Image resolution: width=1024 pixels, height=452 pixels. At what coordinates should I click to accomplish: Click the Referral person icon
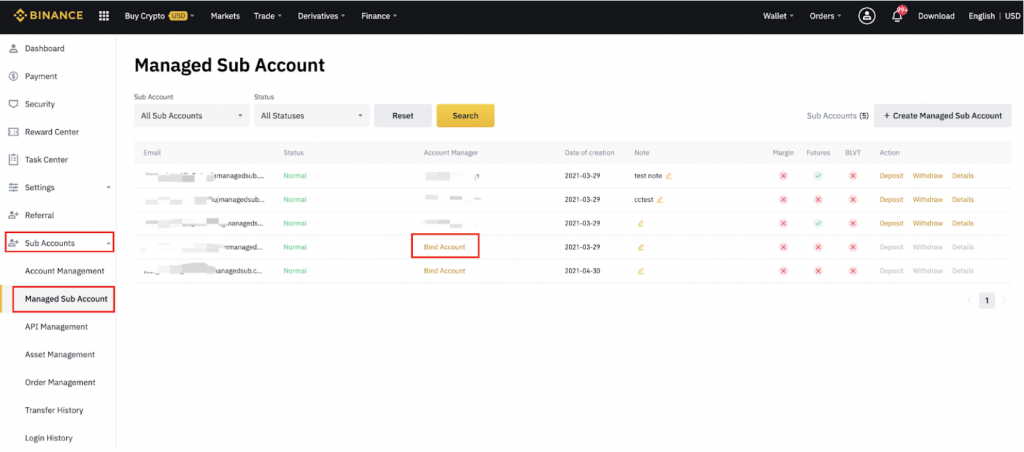(x=13, y=215)
